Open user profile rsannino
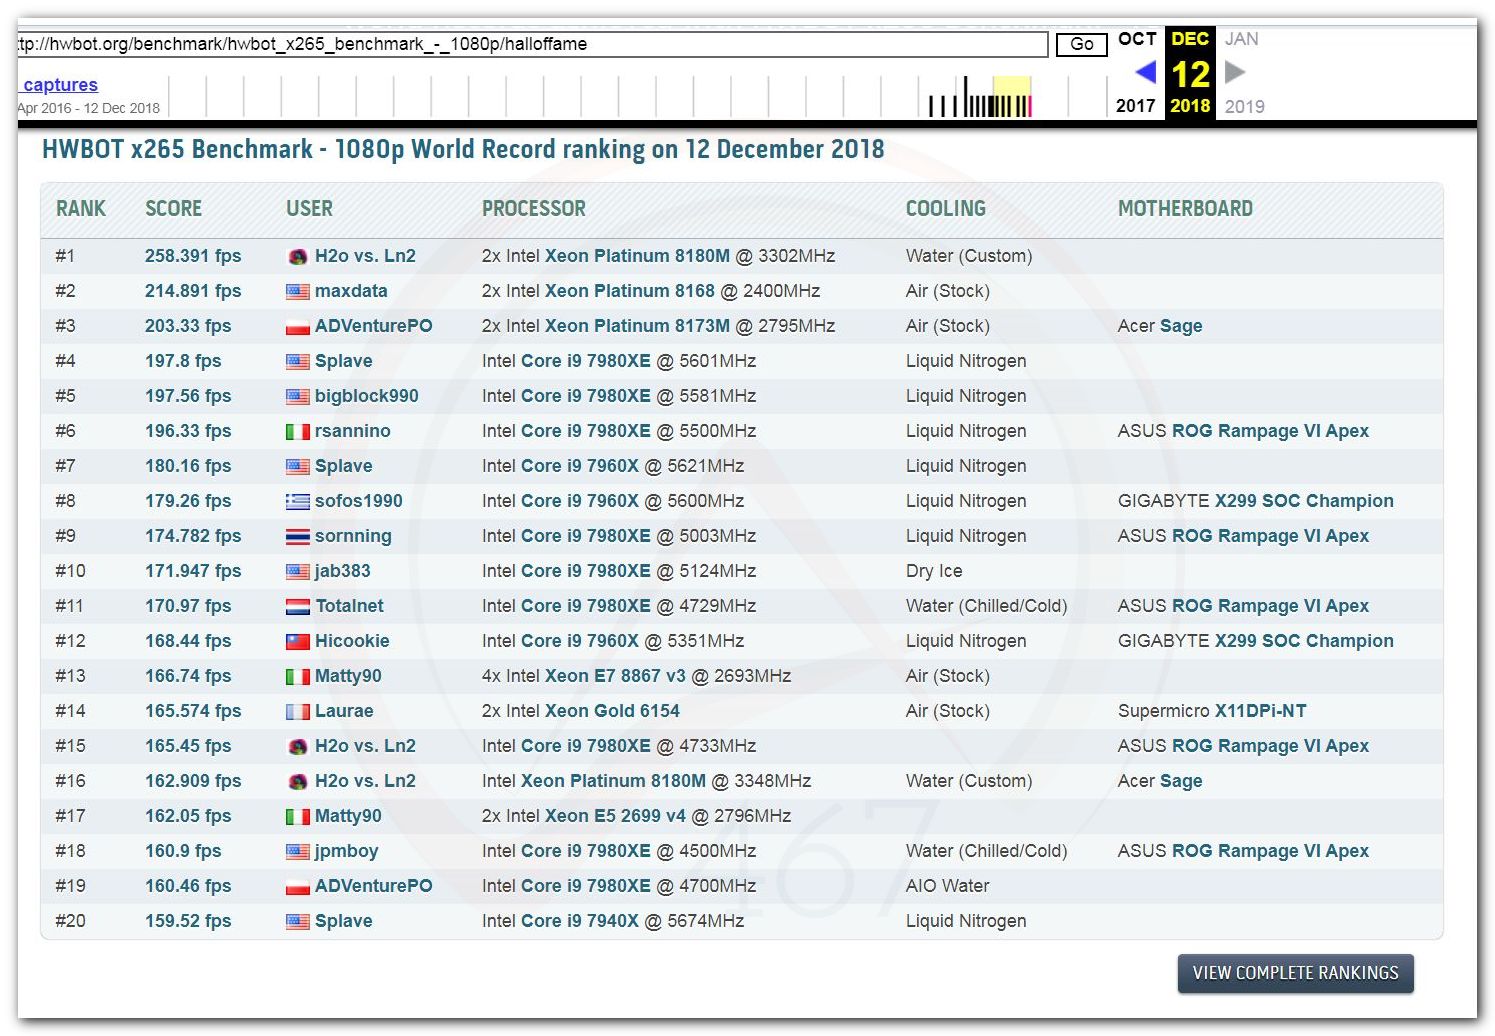The image size is (1495, 1036). pyautogui.click(x=353, y=431)
